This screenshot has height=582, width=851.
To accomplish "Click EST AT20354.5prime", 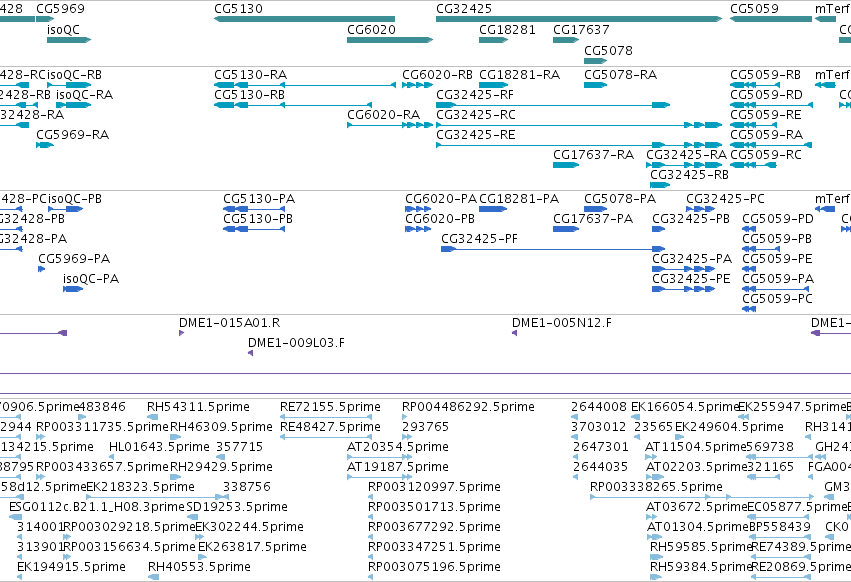I will pyautogui.click(x=379, y=457).
